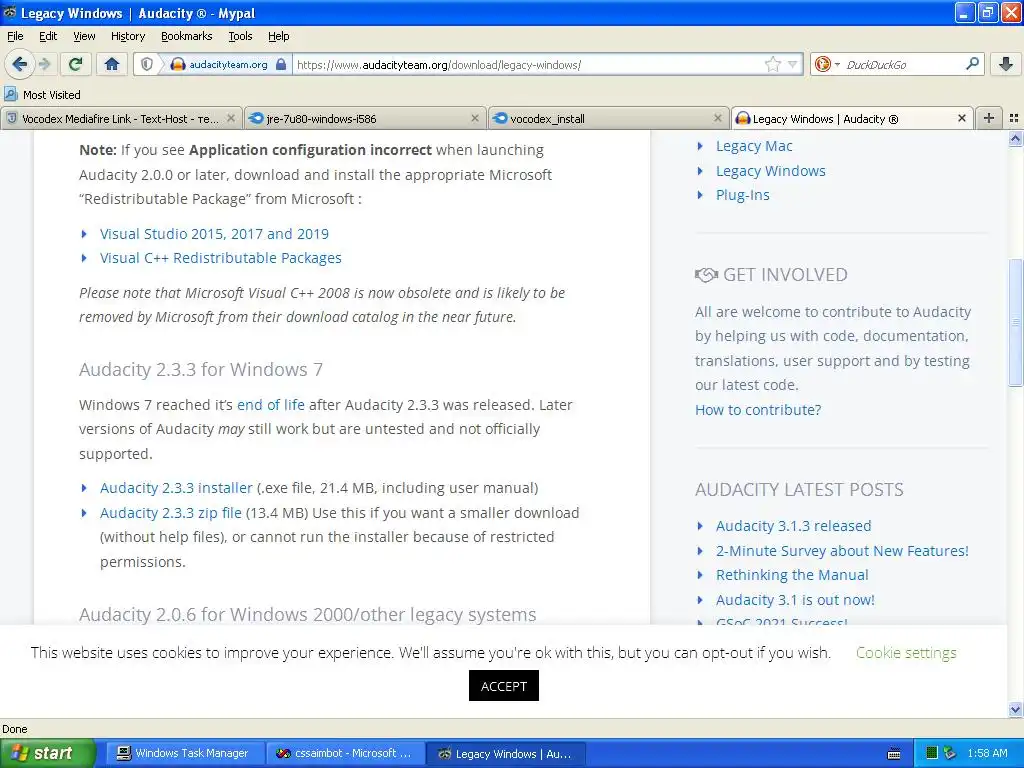
Task: Click the scrollbar up arrow
Action: click(1016, 138)
